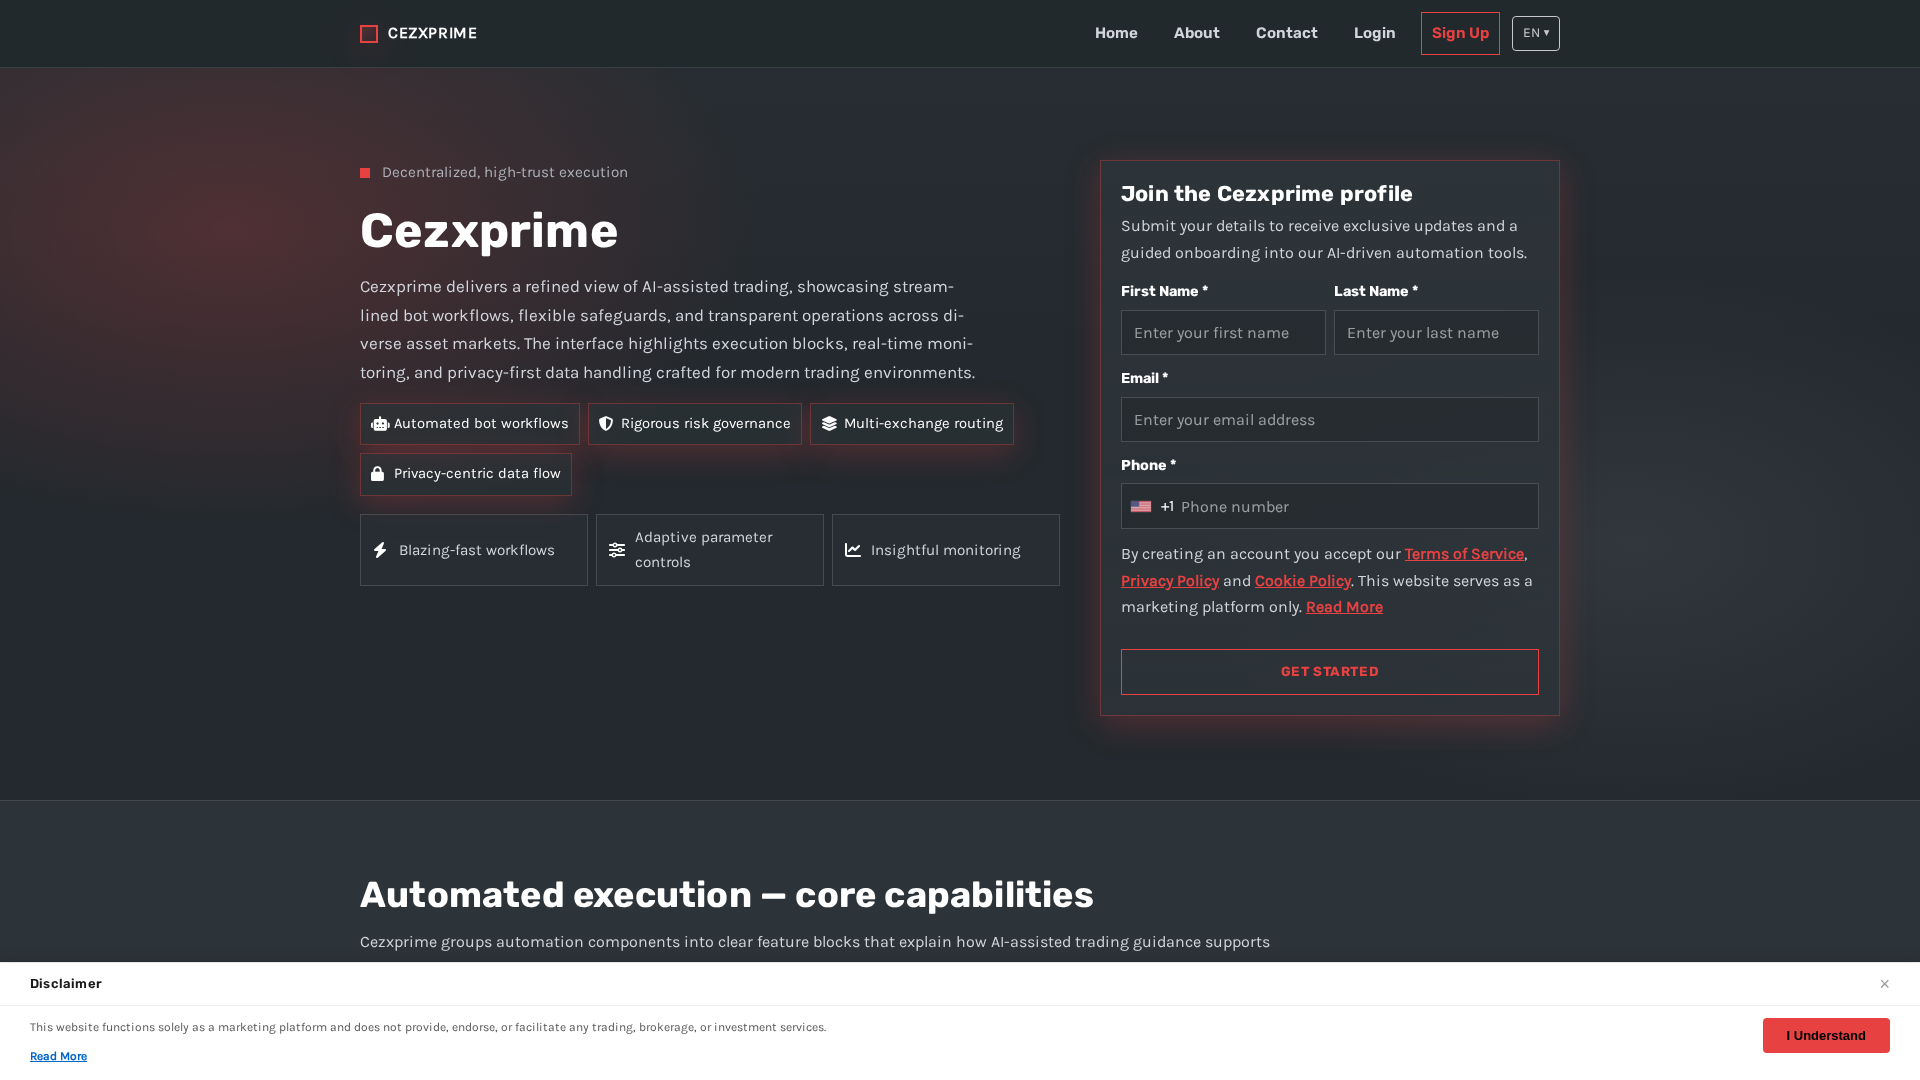Click the sliders icon for Adaptive parameter controls

point(617,550)
